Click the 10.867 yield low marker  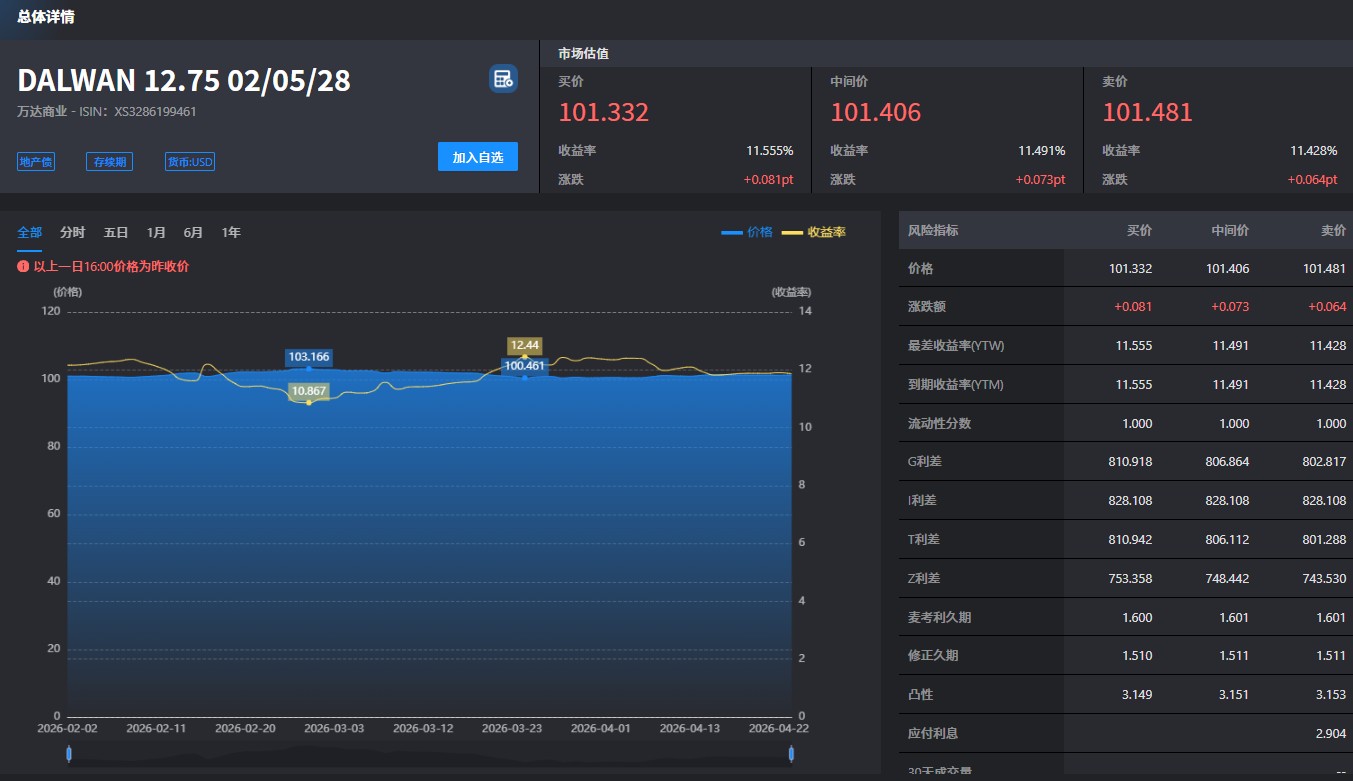(308, 391)
